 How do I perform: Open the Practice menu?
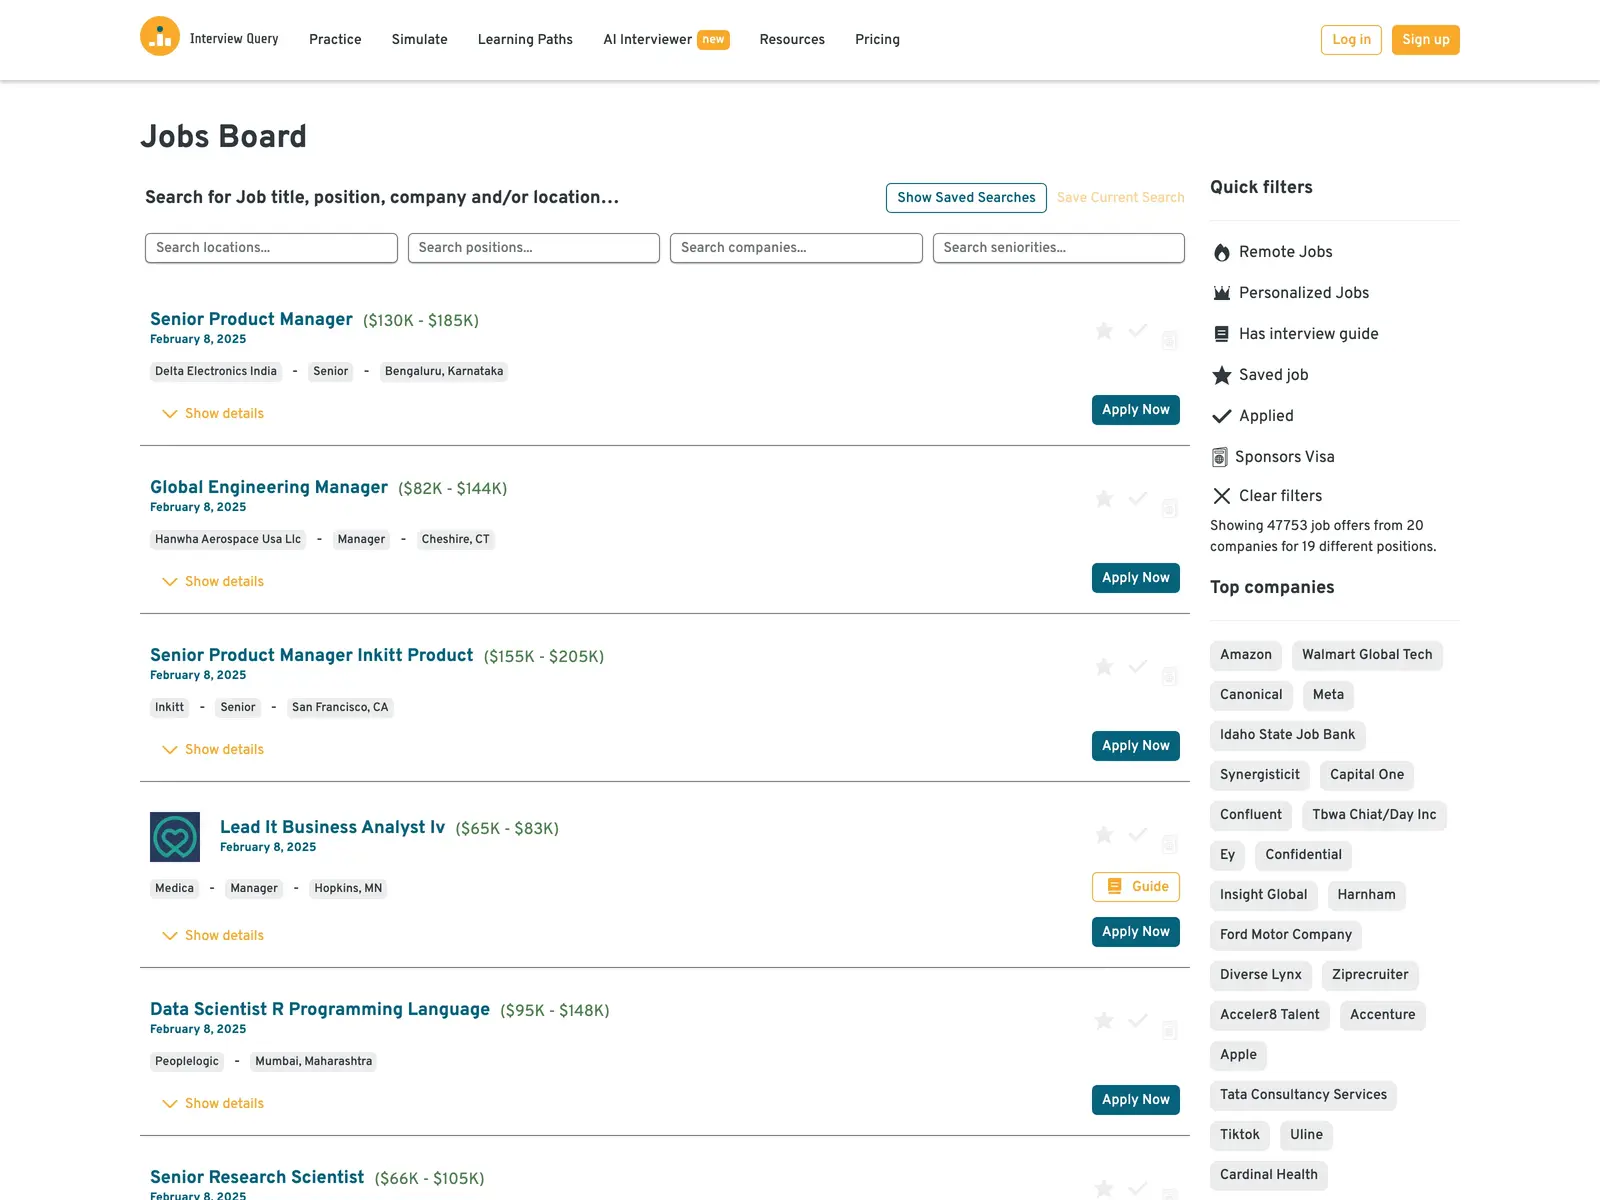point(335,40)
